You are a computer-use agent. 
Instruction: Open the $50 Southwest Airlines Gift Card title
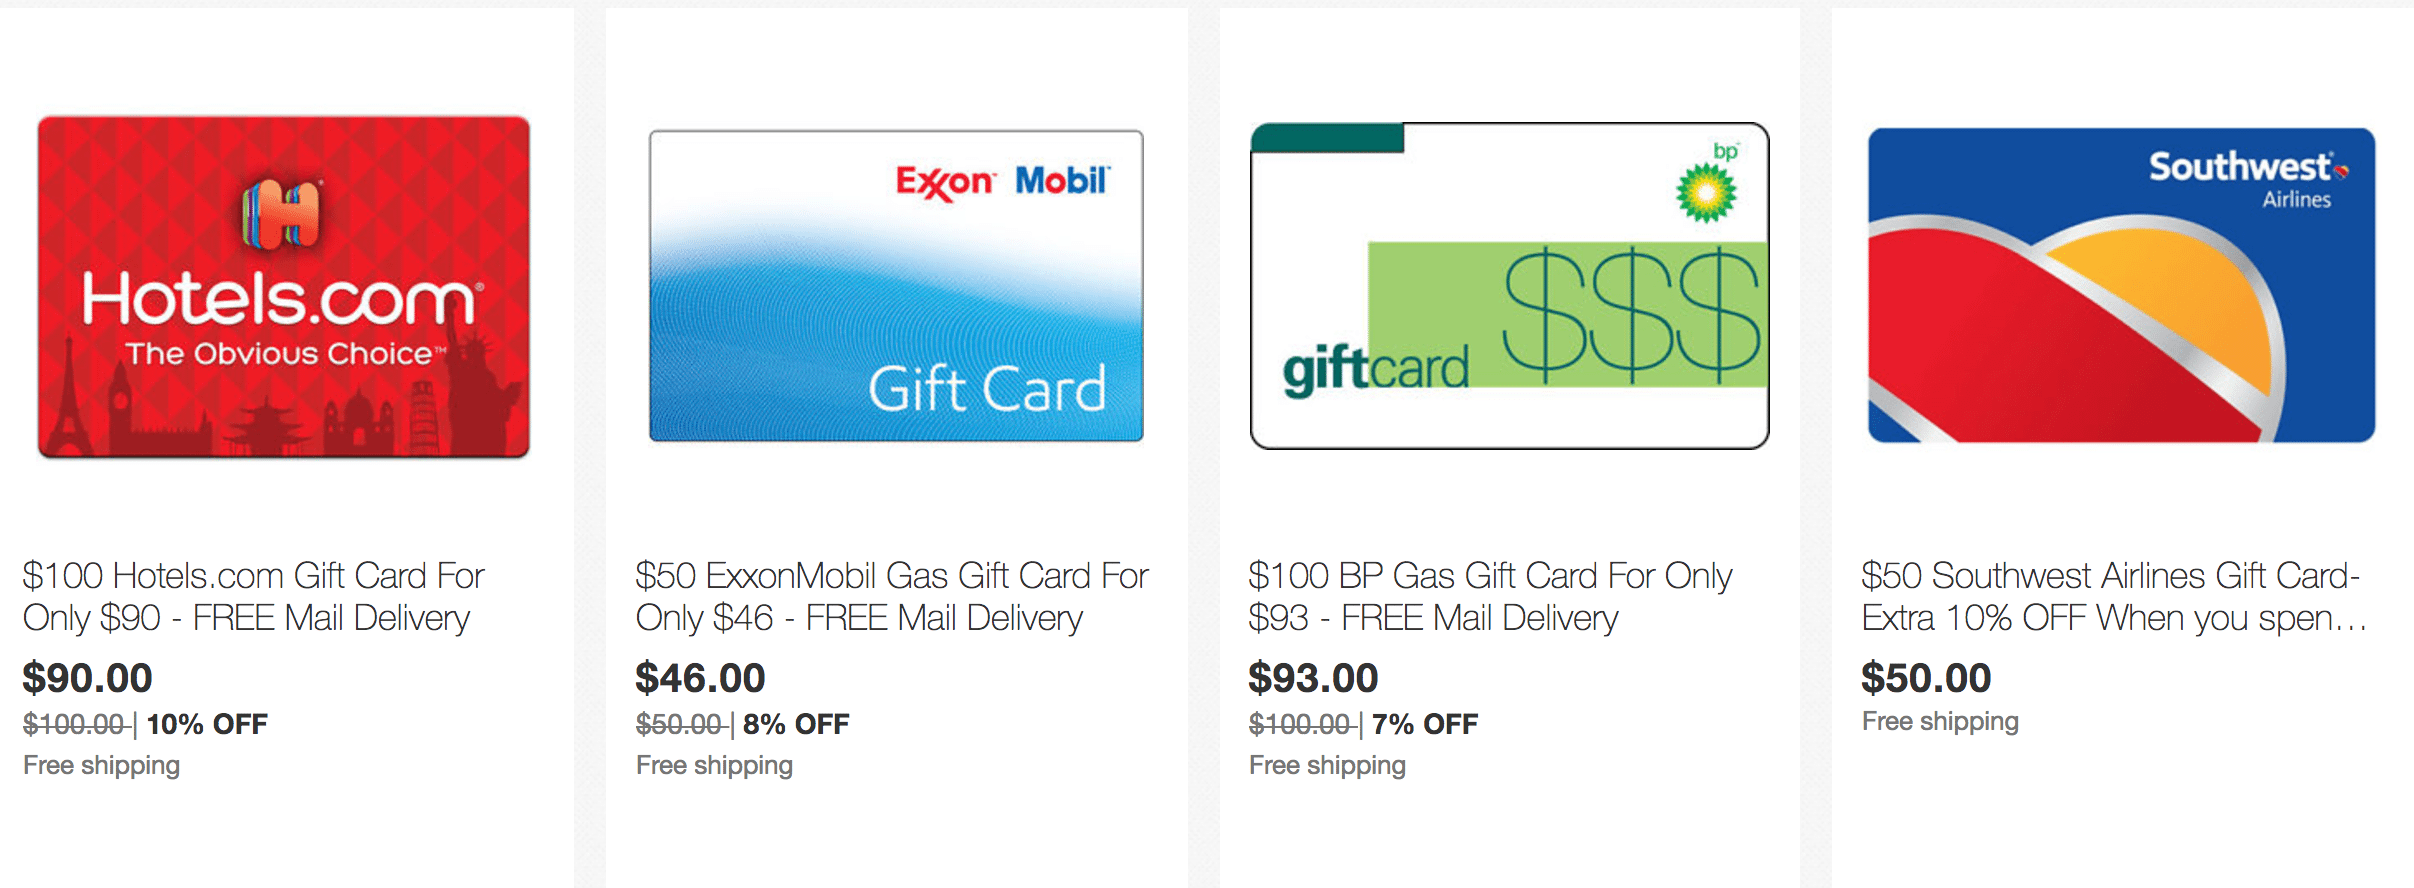tap(2114, 597)
